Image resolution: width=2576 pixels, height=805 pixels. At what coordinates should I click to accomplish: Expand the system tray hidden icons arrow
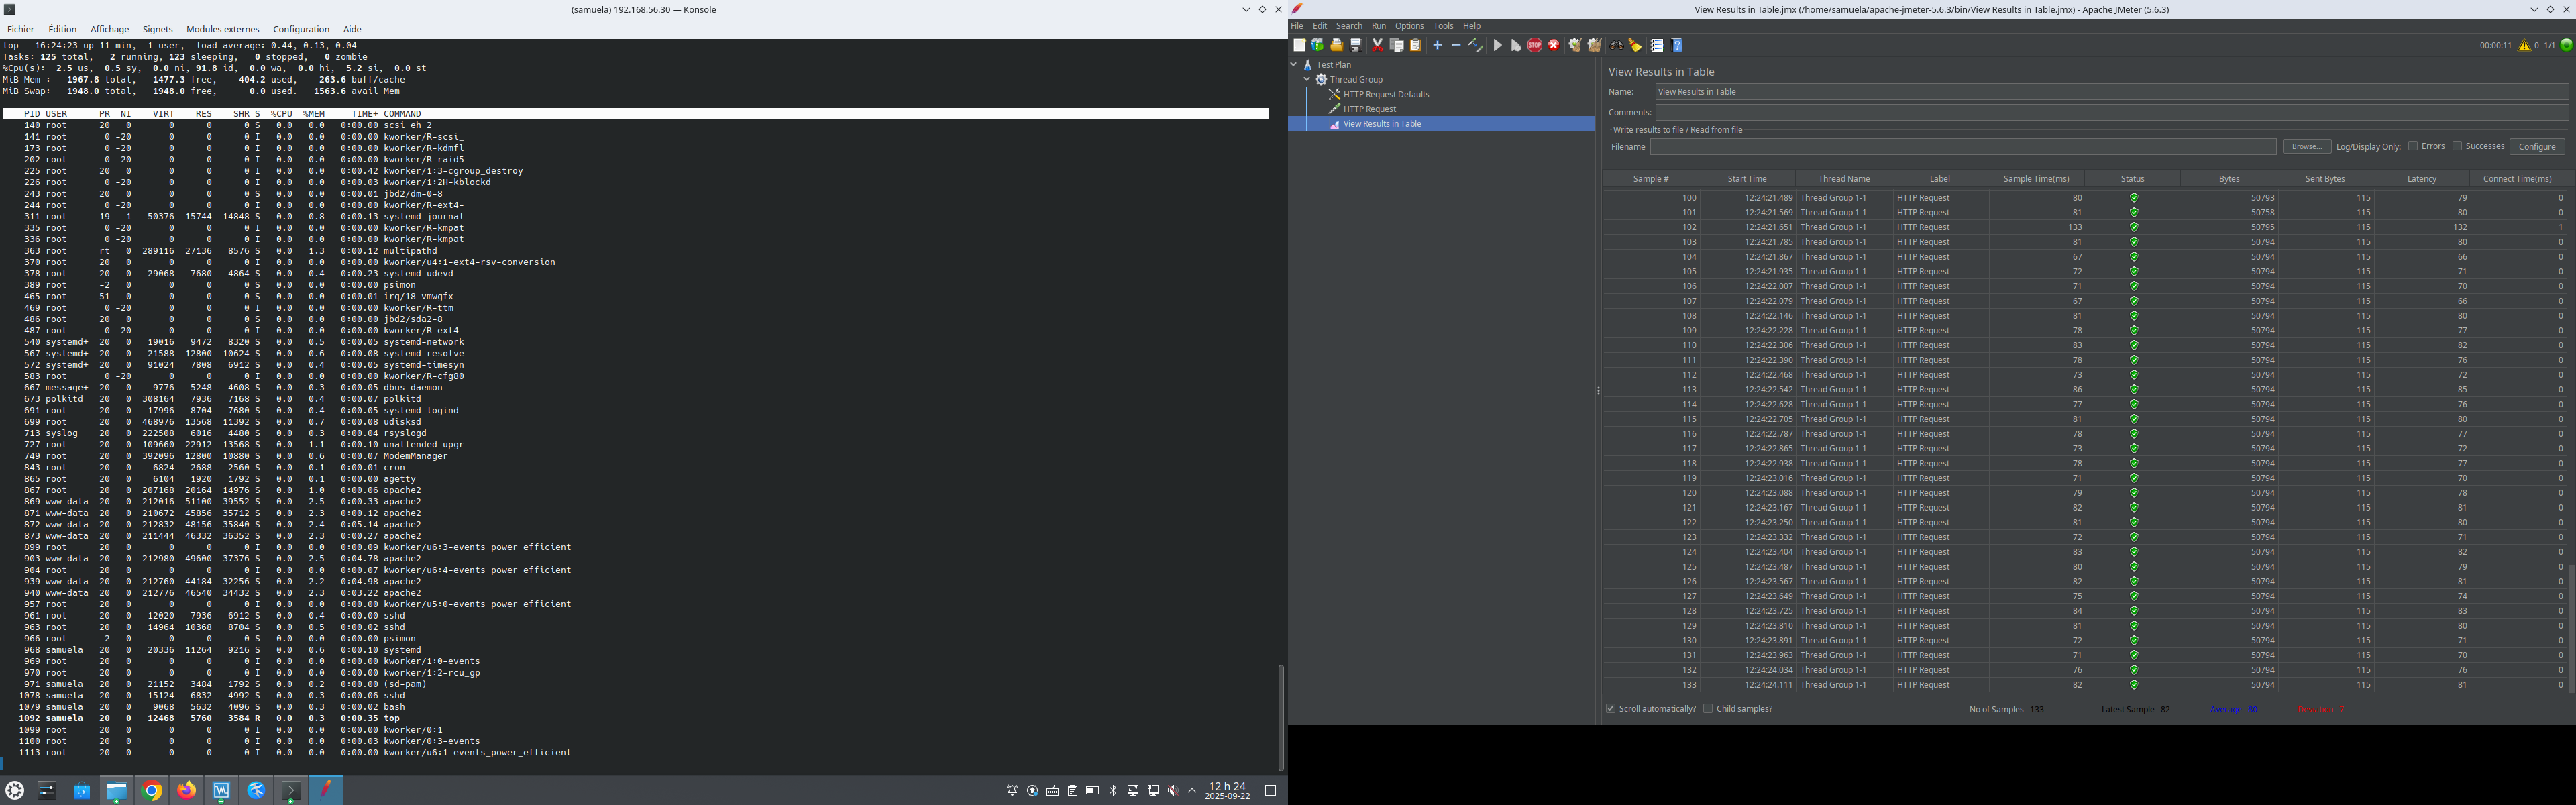click(x=1192, y=790)
